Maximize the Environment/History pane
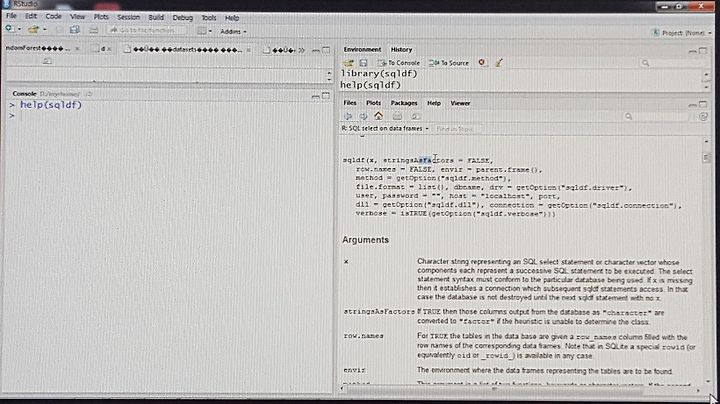This screenshot has width=720, height=404. click(703, 50)
